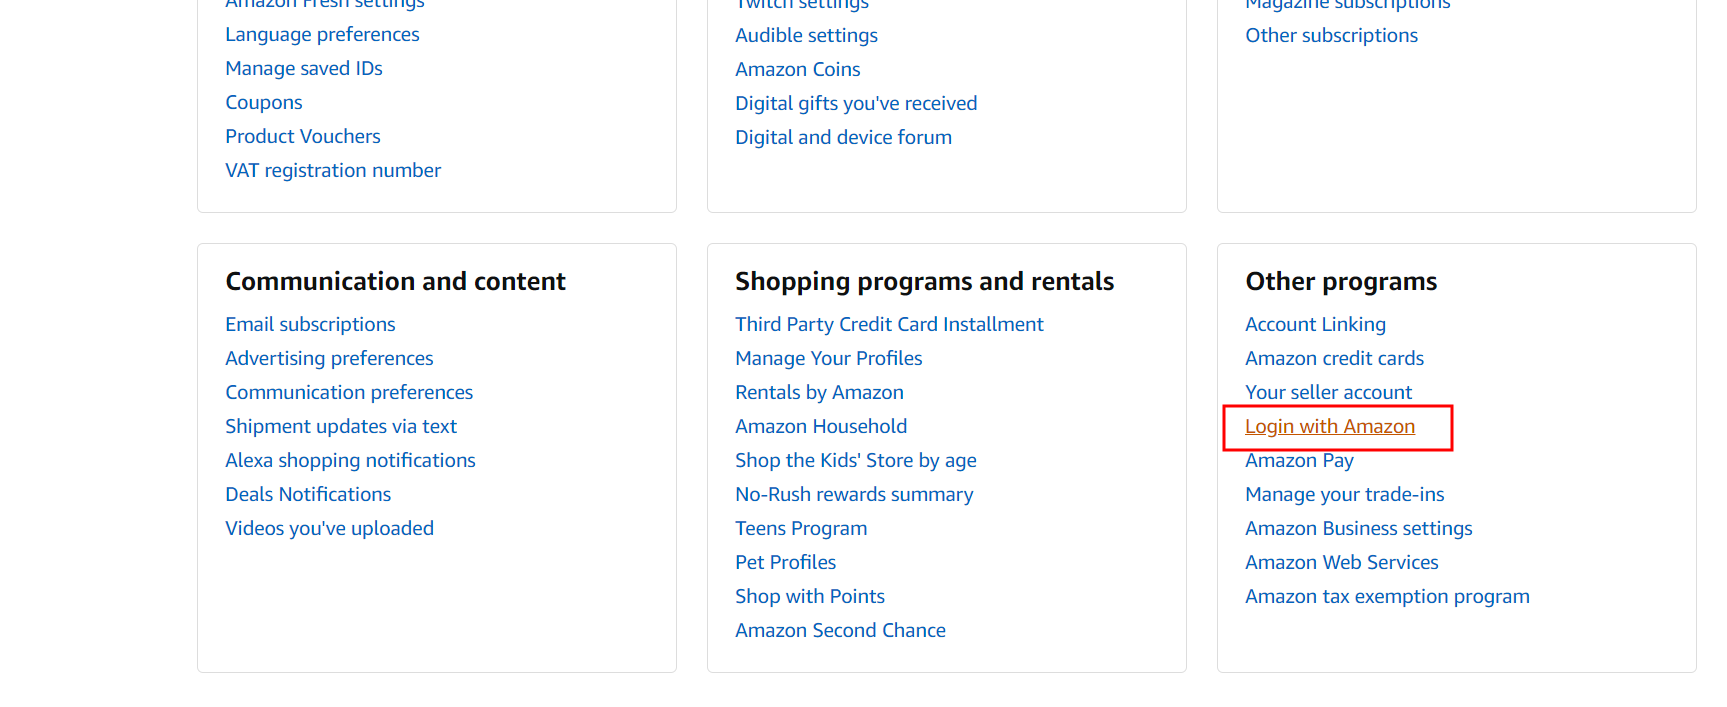Open Third Party Credit Card Installment
1727x707 pixels.
(889, 325)
